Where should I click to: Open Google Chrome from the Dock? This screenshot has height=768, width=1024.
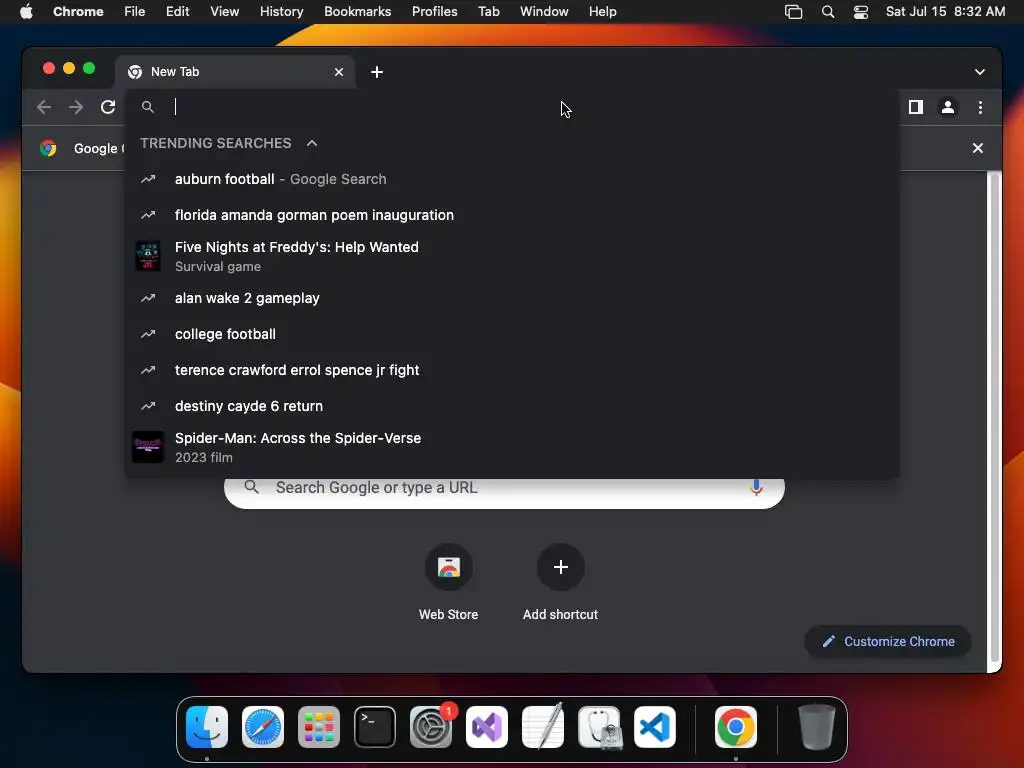click(x=736, y=727)
